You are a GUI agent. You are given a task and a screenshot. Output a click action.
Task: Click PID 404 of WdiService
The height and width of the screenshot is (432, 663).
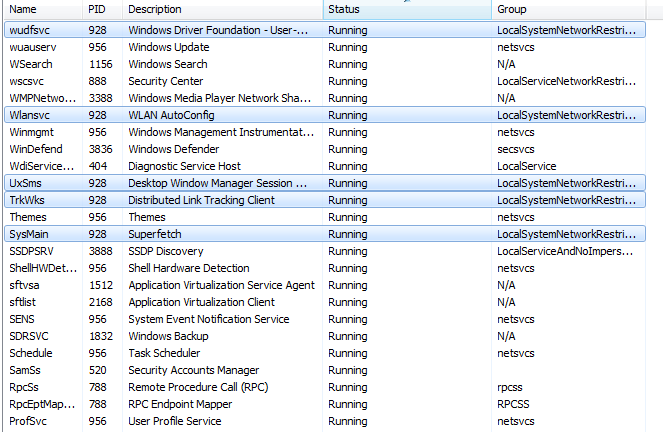point(98,166)
